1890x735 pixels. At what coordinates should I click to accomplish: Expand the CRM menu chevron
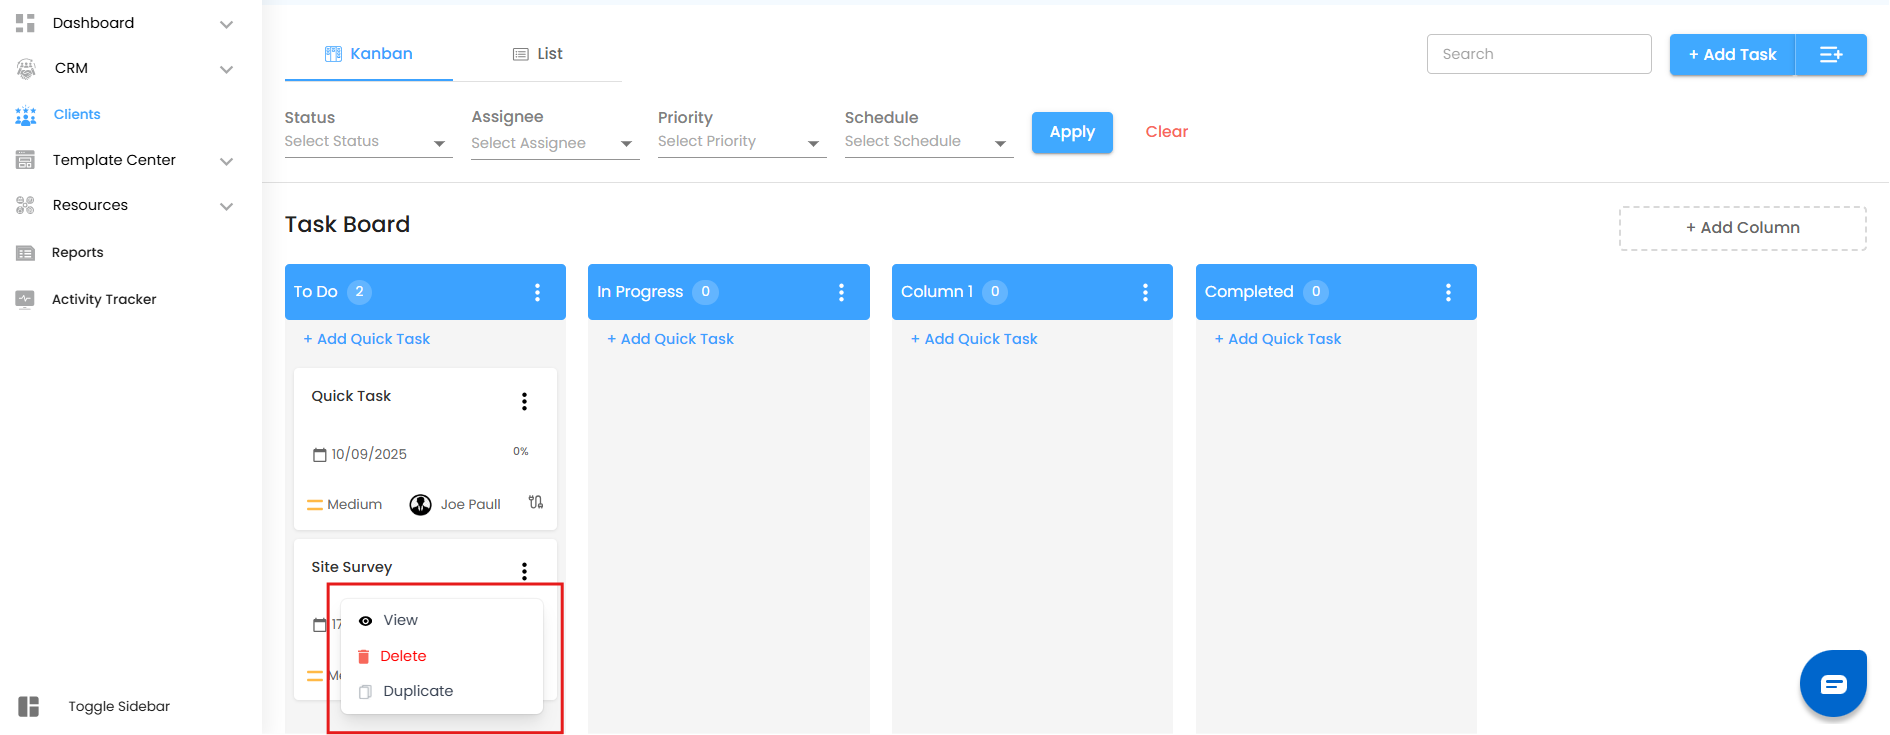(227, 69)
